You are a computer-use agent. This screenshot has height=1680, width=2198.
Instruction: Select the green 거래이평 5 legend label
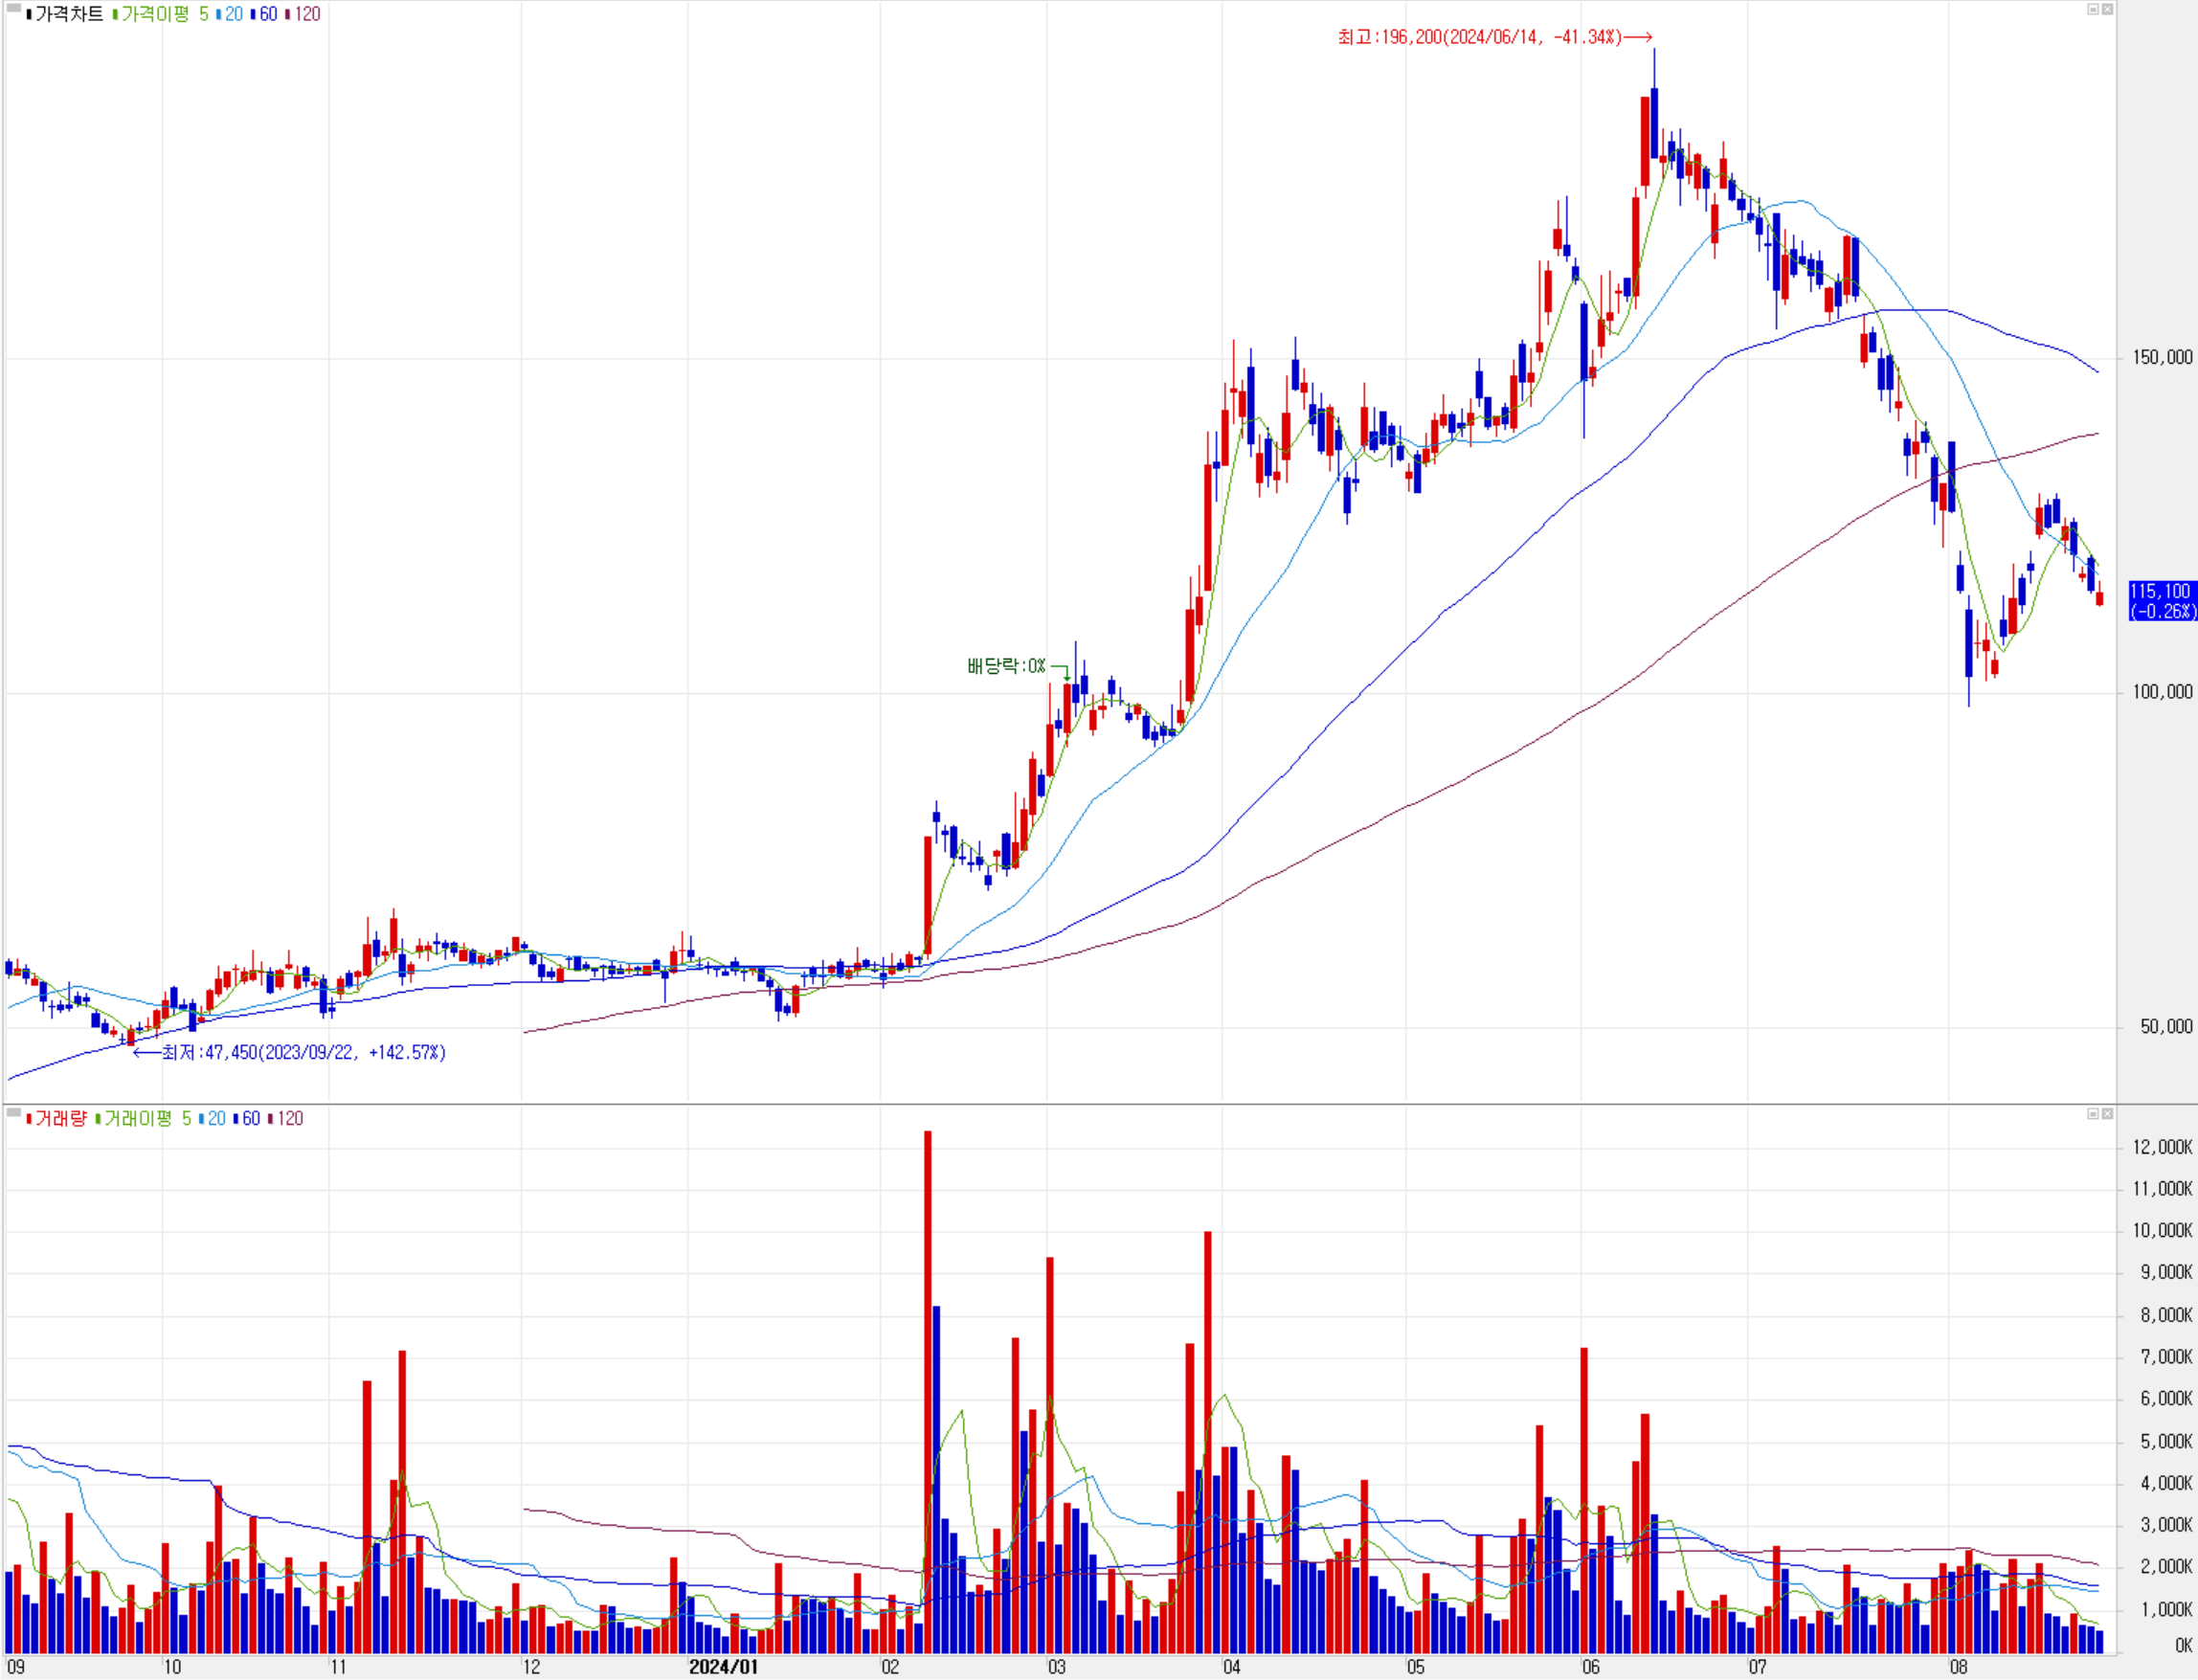(146, 1119)
